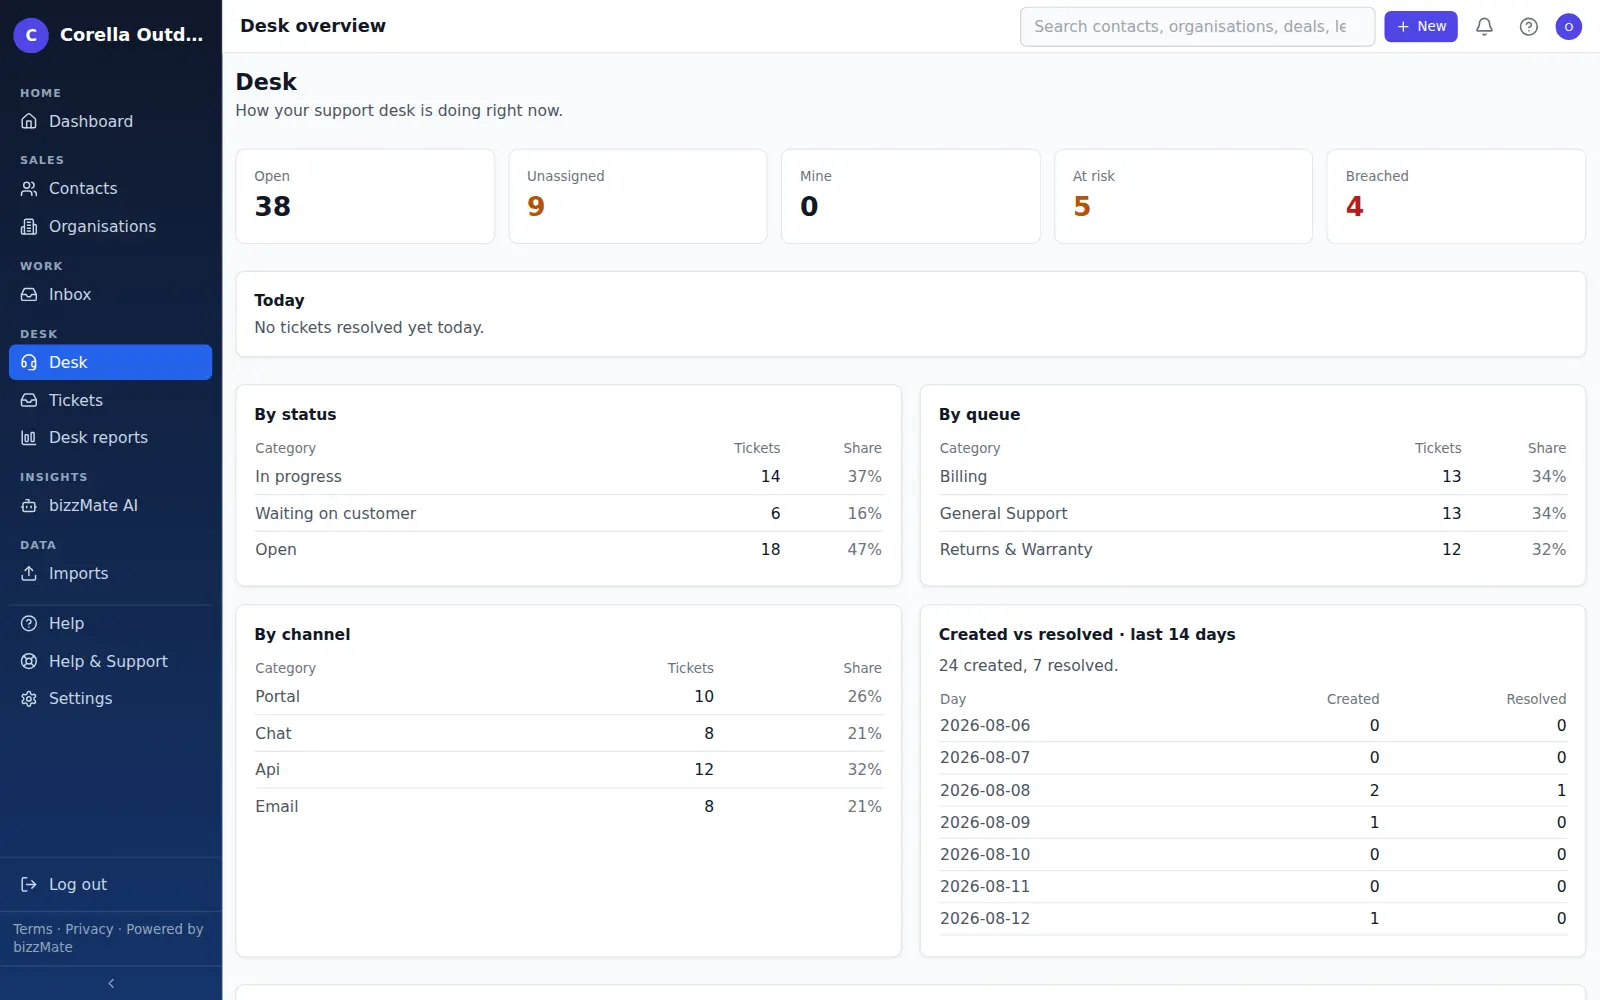The width and height of the screenshot is (1600, 1000).
Task: Click Powered by bizzMate link
Action: [x=108, y=938]
